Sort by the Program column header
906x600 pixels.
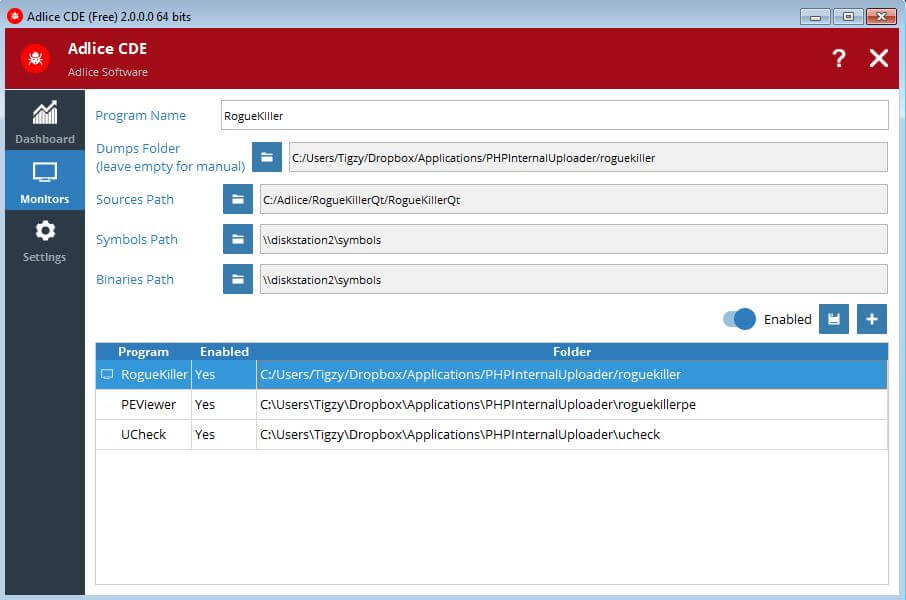143,352
